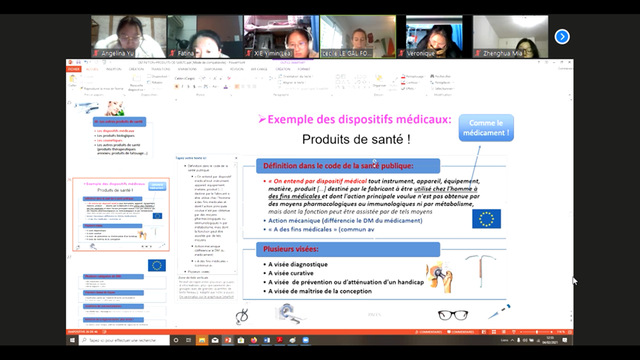Add a Nouvelle diapositive from the ribbon
The width and height of the screenshot is (640, 360).
[136, 82]
